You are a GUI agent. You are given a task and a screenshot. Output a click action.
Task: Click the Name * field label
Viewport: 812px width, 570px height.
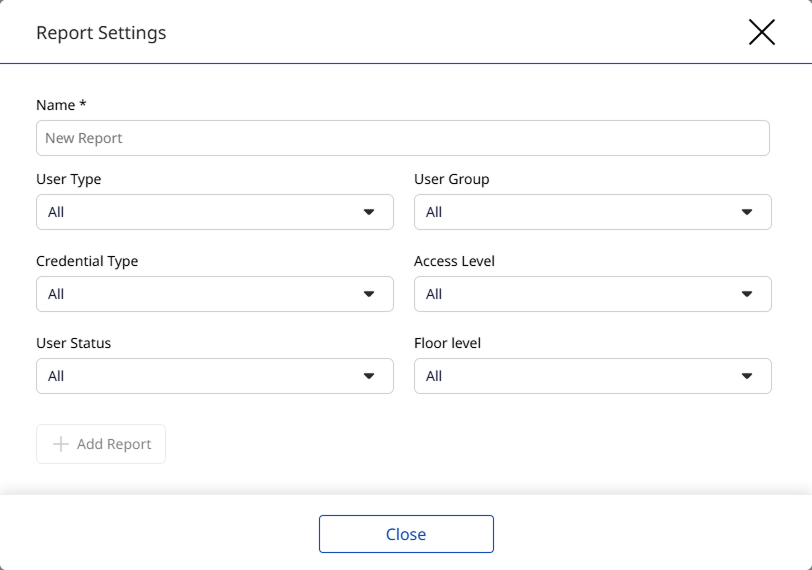pos(61,105)
